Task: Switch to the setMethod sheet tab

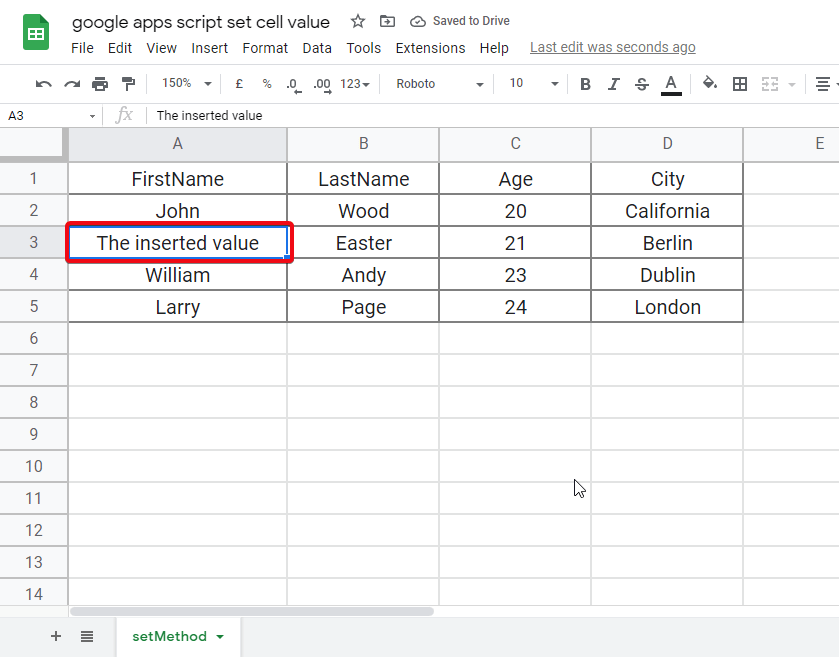Action: [171, 636]
